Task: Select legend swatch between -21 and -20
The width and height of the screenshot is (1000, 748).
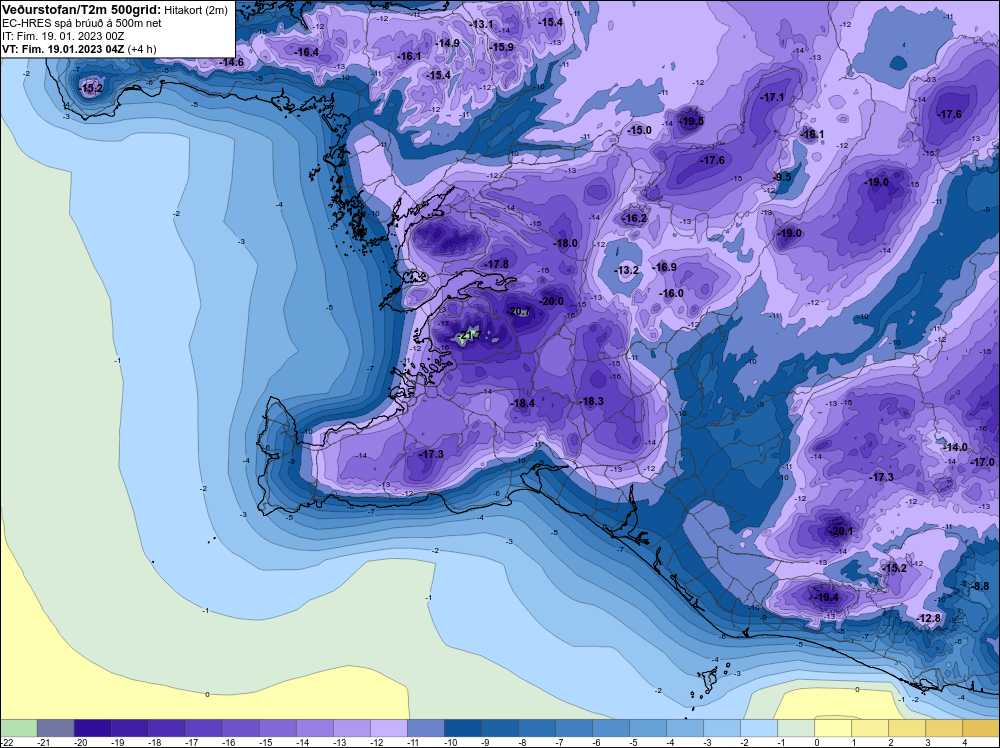Action: pyautogui.click(x=55, y=728)
